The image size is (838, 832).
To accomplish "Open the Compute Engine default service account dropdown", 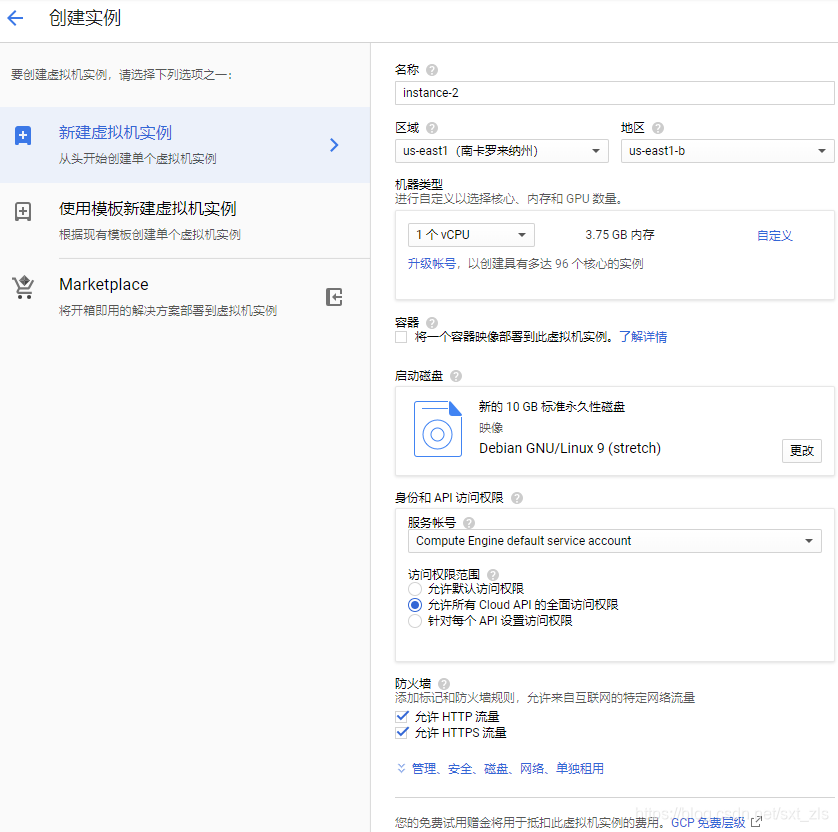I will pos(615,541).
